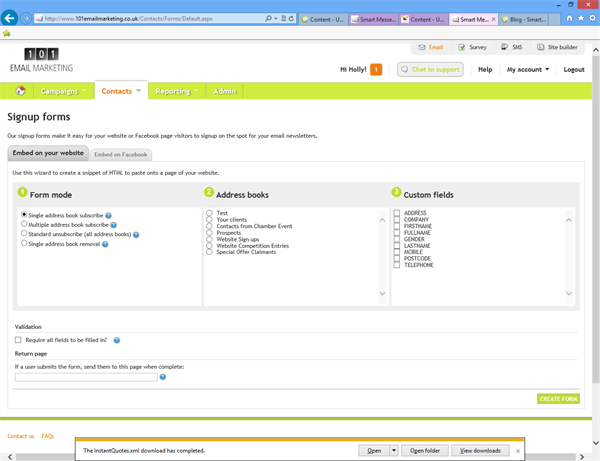Image resolution: width=600 pixels, height=461 pixels.
Task: Switch to Embed on Facebook tab
Action: coord(121,155)
